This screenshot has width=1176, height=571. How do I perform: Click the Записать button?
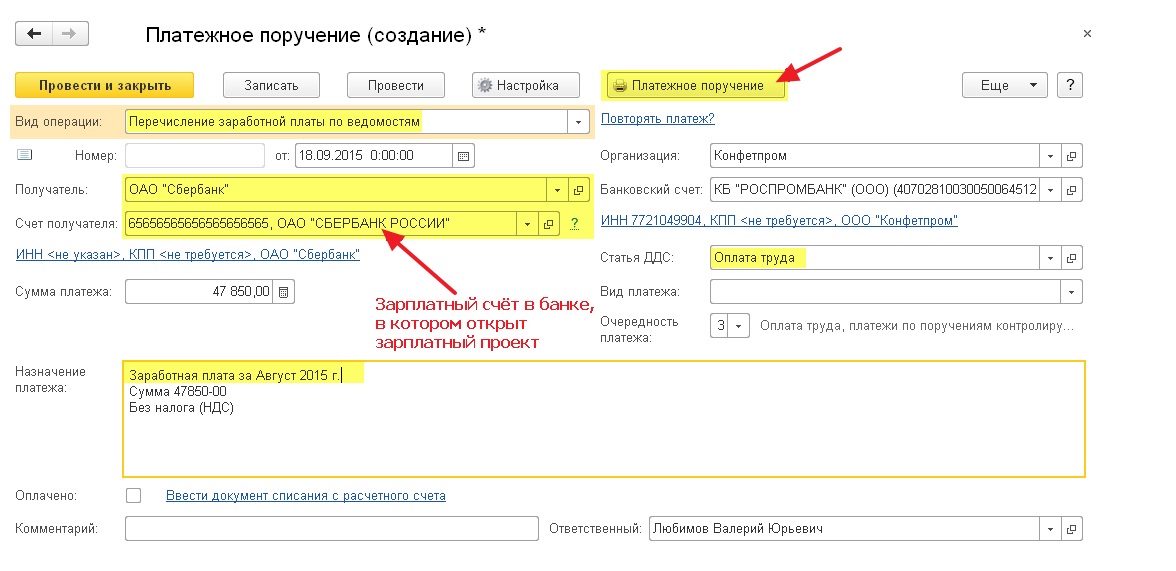(x=272, y=85)
